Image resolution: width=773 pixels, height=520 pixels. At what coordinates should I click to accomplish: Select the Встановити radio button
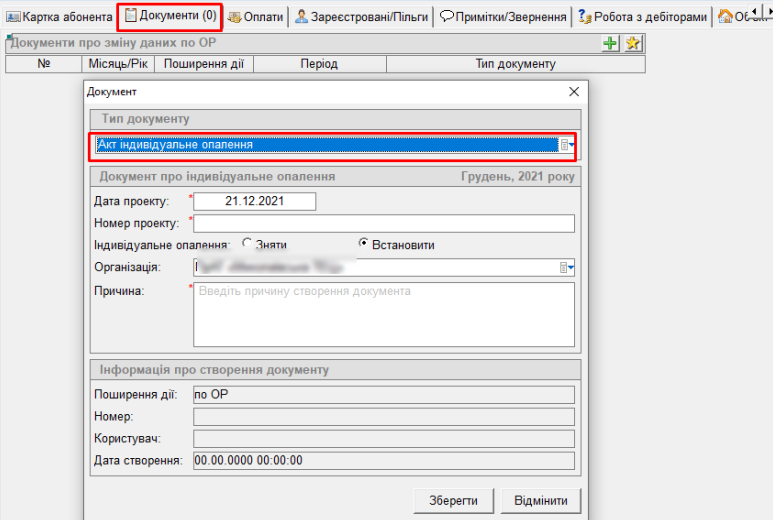364,244
